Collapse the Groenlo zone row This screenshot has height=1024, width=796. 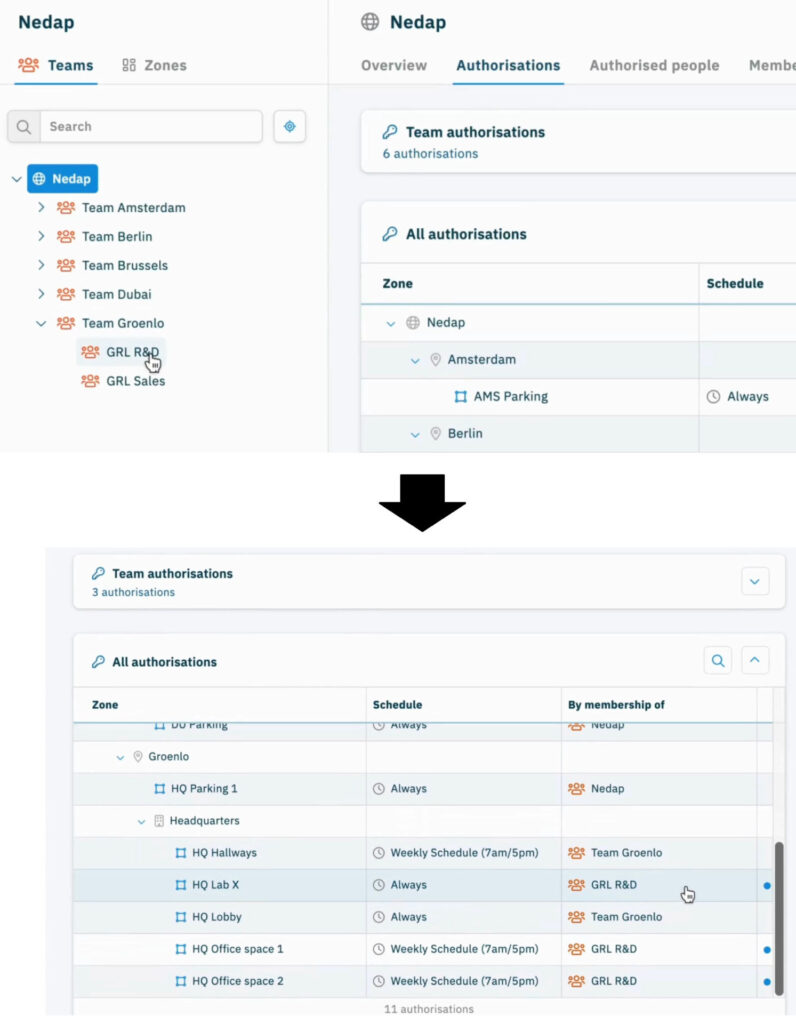(x=120, y=758)
